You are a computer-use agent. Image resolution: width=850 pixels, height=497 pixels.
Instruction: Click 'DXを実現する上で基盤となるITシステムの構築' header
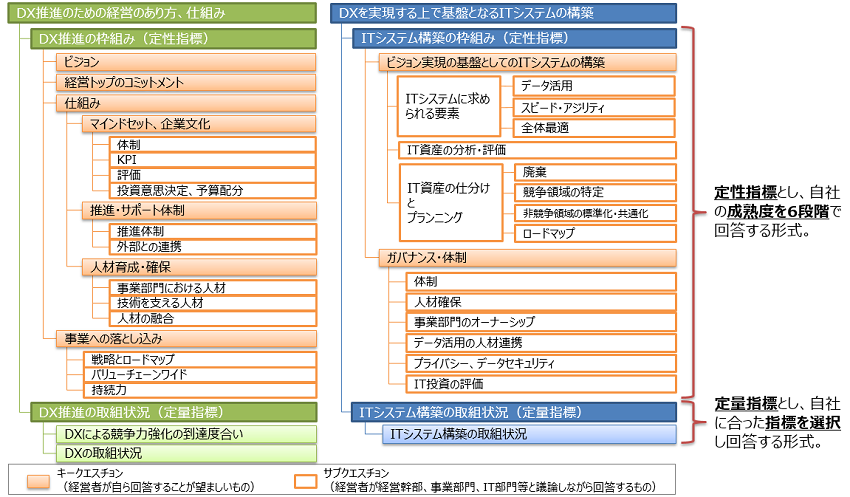pos(504,13)
